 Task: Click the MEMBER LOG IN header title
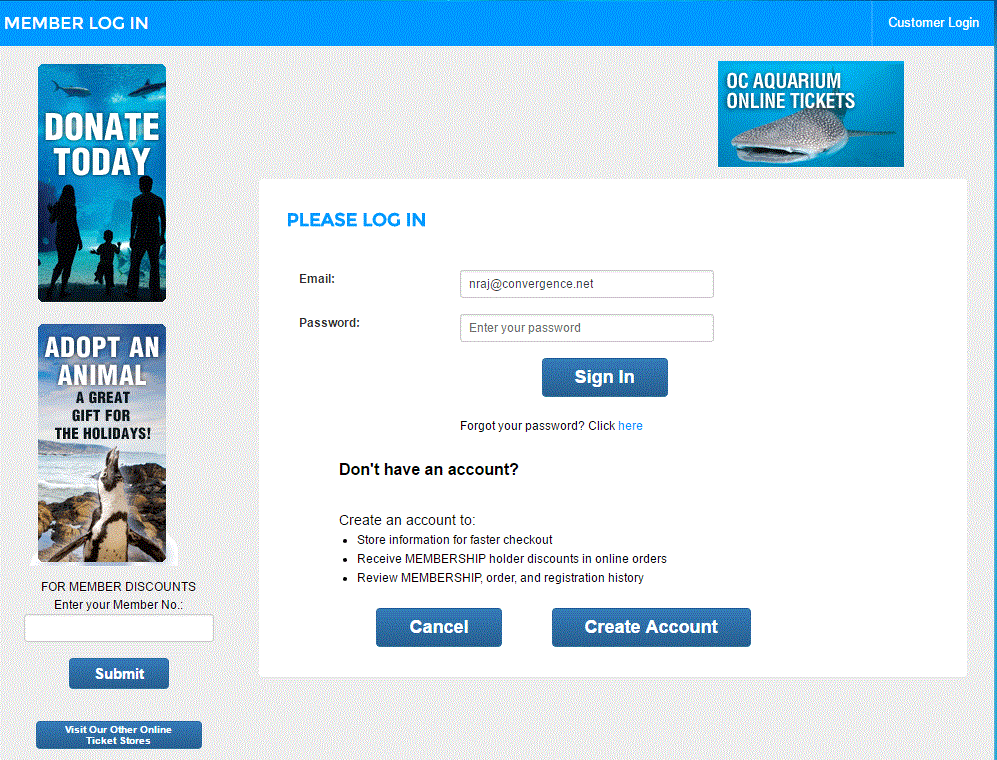(x=77, y=23)
